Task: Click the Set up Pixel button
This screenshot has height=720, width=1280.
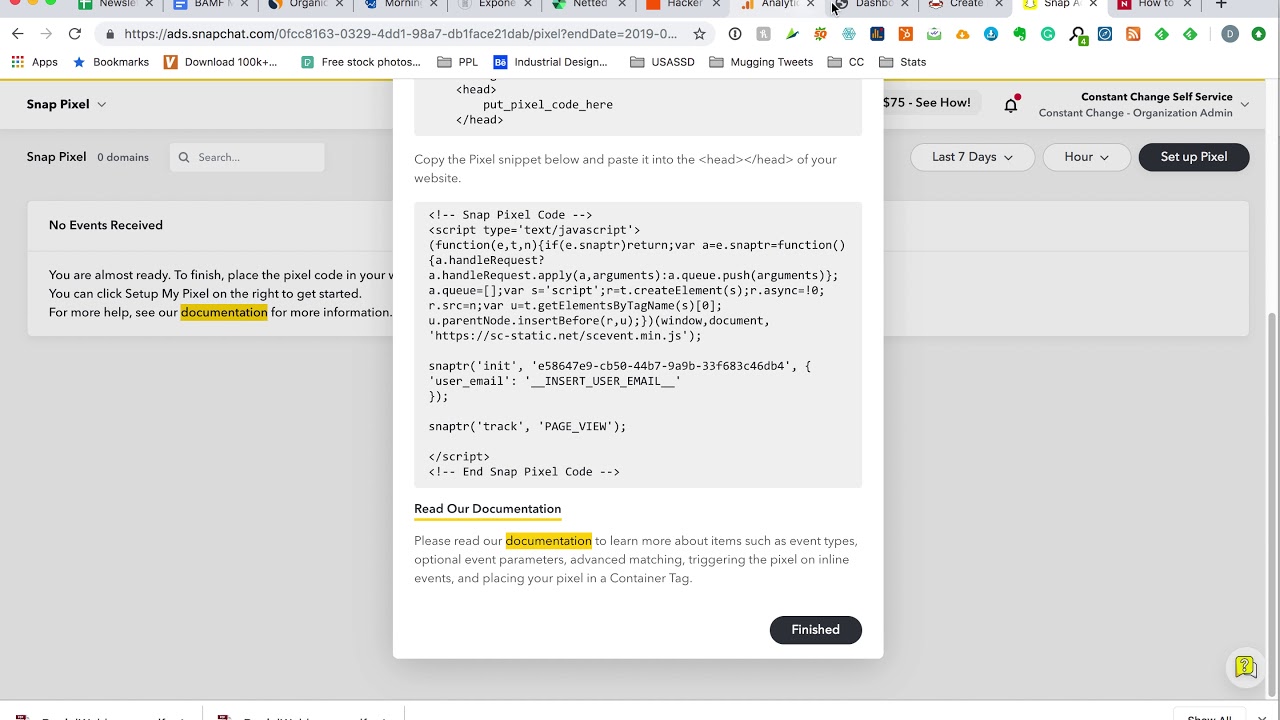Action: coord(1193,157)
